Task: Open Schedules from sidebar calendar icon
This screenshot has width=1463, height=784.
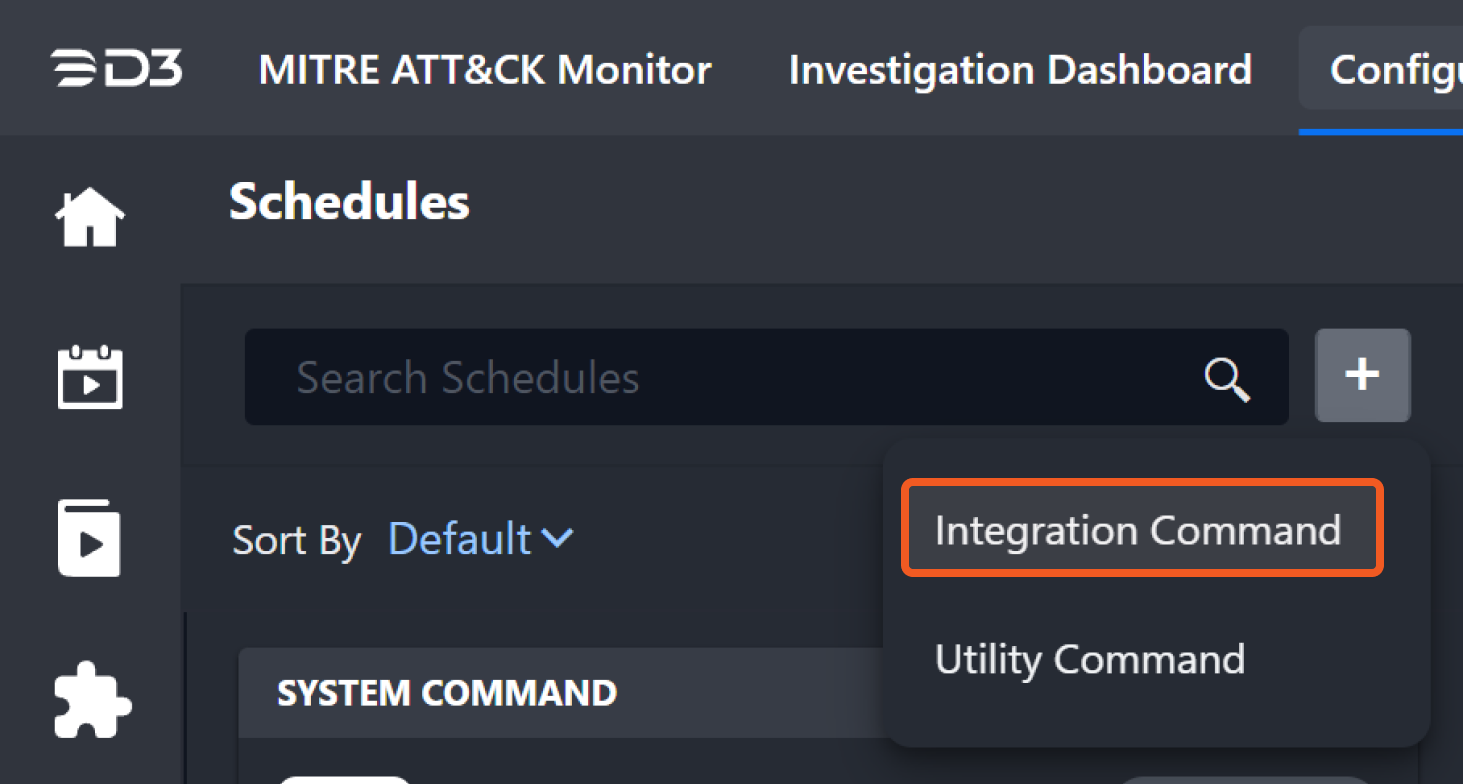Action: point(90,377)
